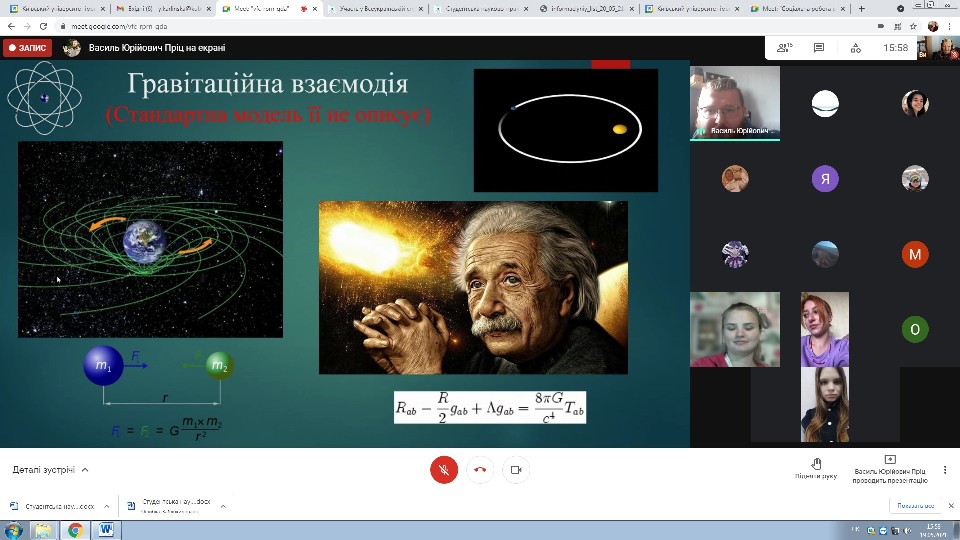
Task: Toggle the camera on or off
Action: (517, 469)
